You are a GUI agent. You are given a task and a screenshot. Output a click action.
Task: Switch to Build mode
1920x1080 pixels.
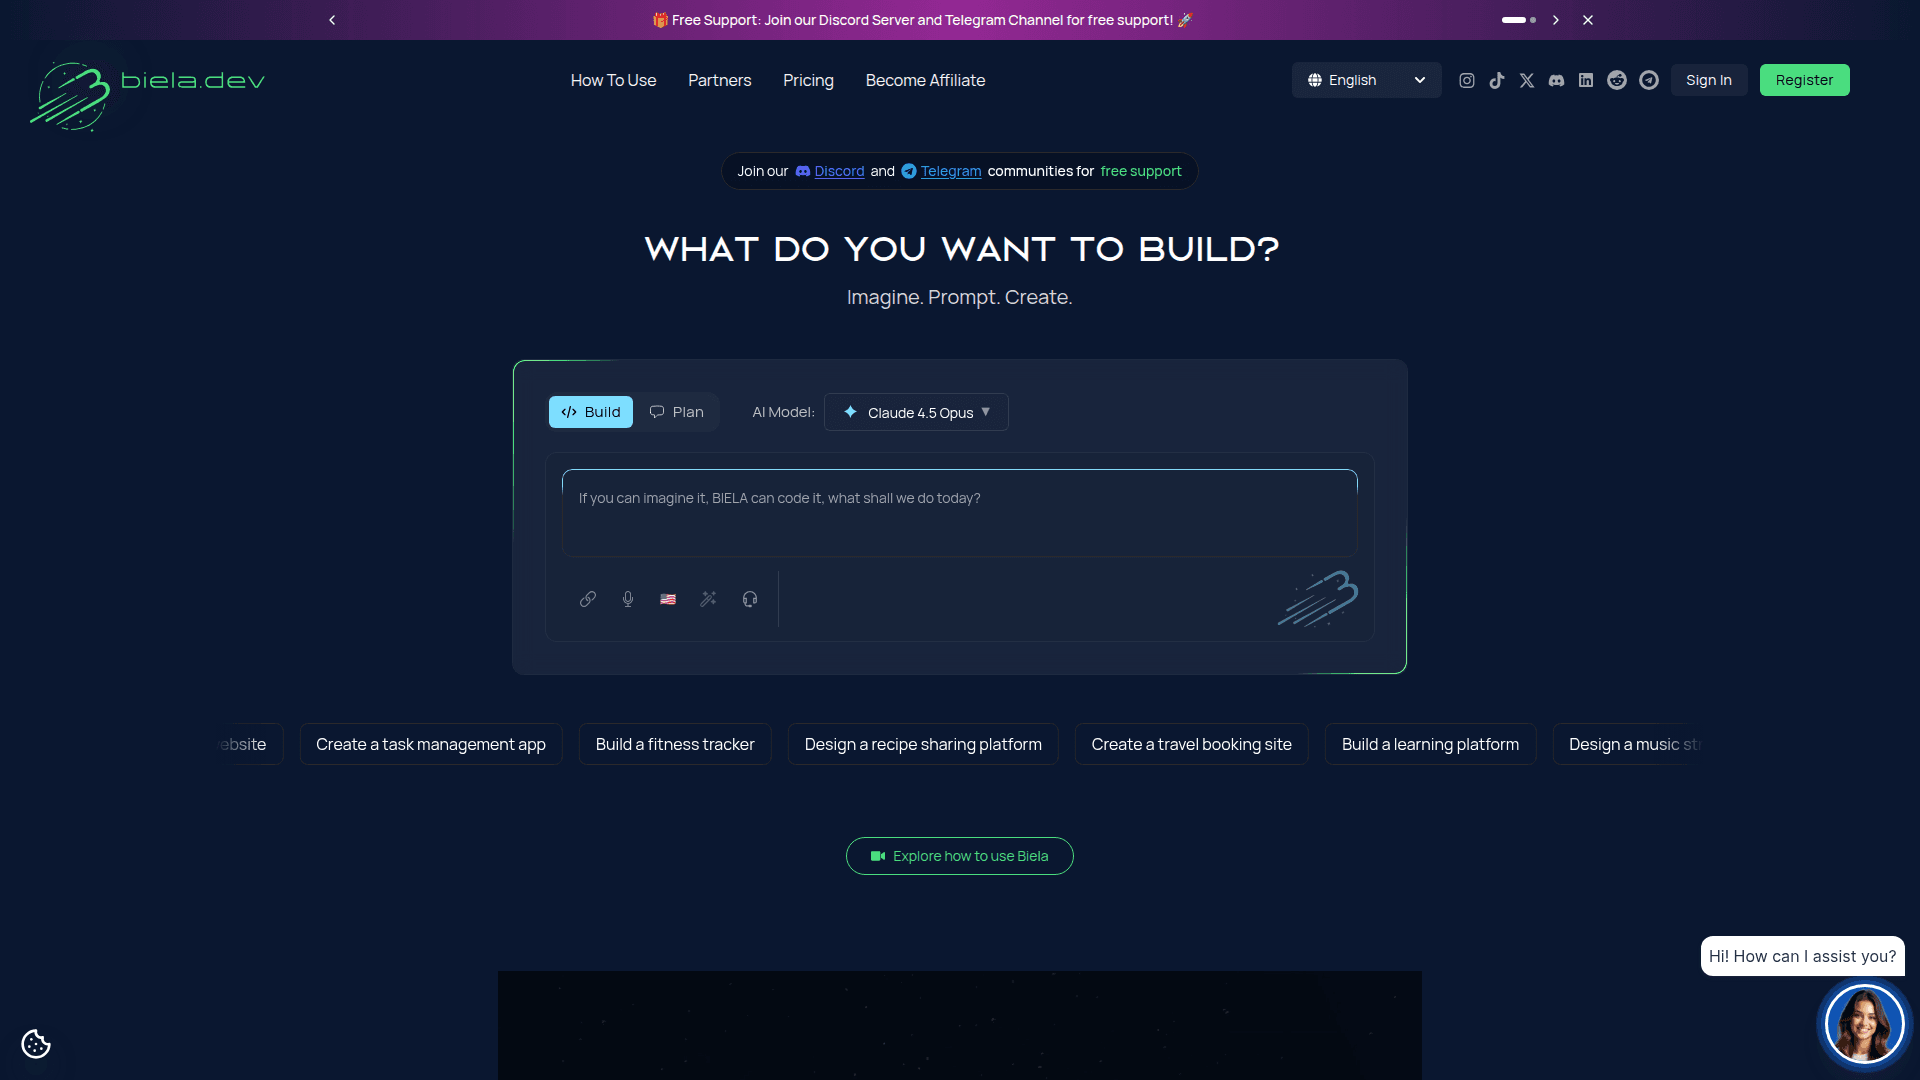[591, 412]
